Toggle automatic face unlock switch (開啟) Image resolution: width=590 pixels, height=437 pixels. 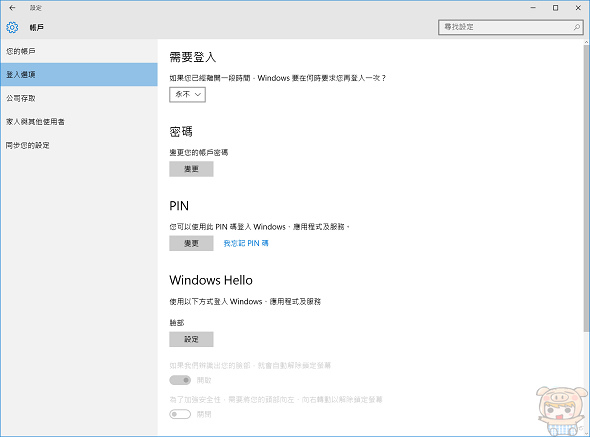pyautogui.click(x=180, y=380)
